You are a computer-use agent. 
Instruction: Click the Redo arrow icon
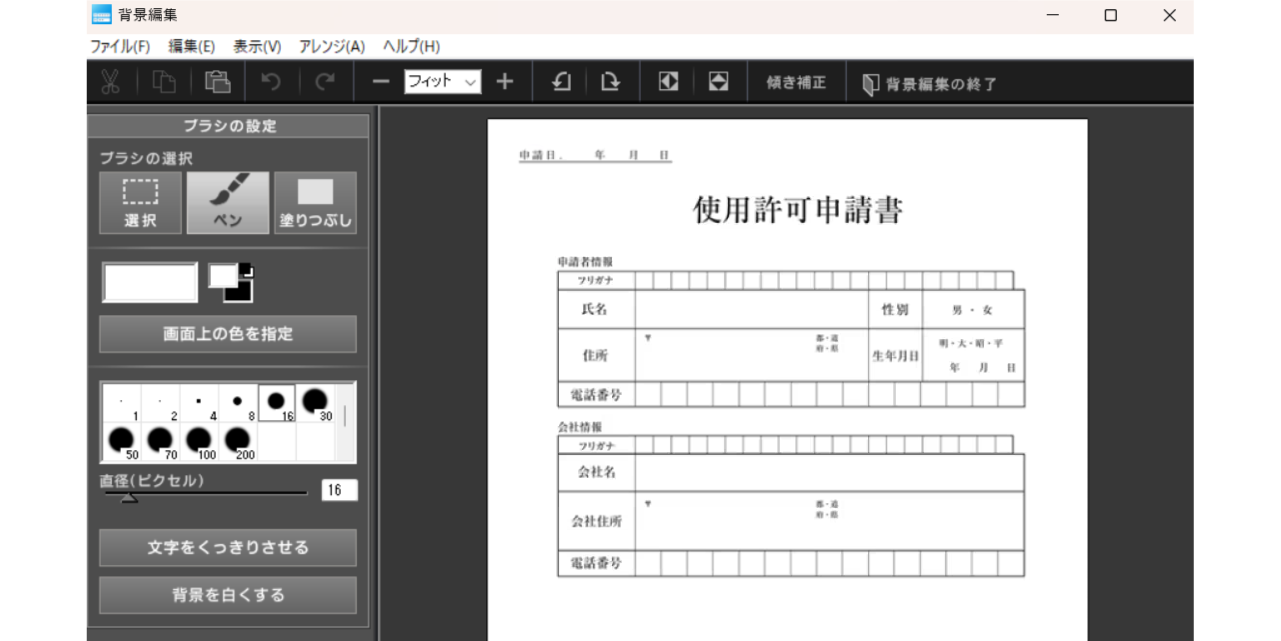(x=323, y=81)
